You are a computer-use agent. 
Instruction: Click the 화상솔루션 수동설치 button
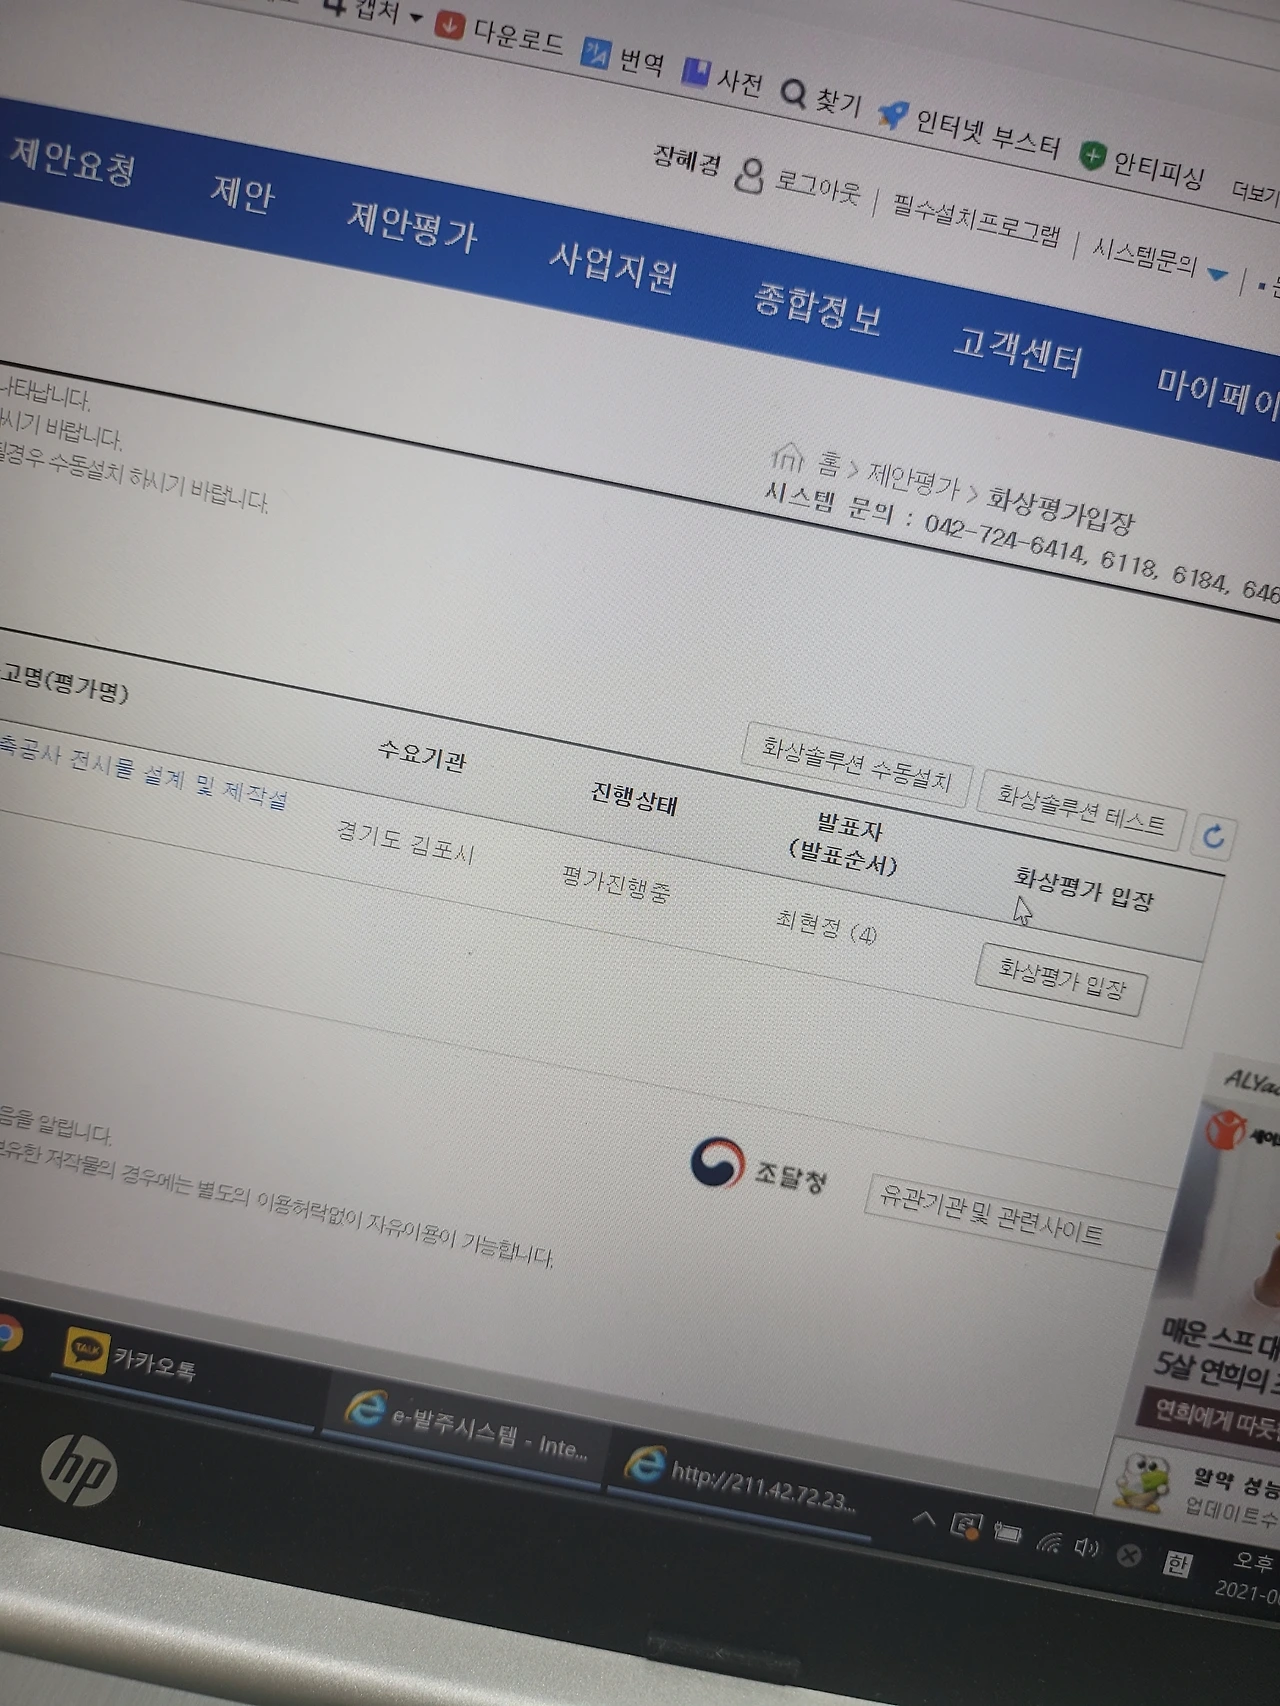(857, 763)
